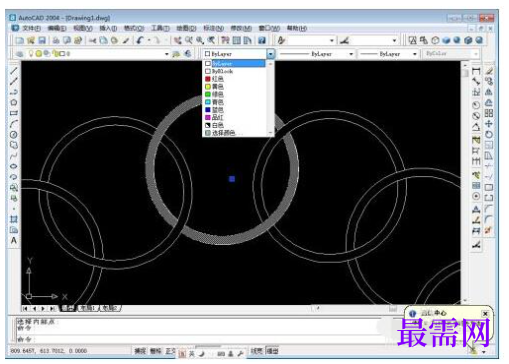
Task: Open the lineweight ByLayer dropdown
Action: tap(415, 54)
